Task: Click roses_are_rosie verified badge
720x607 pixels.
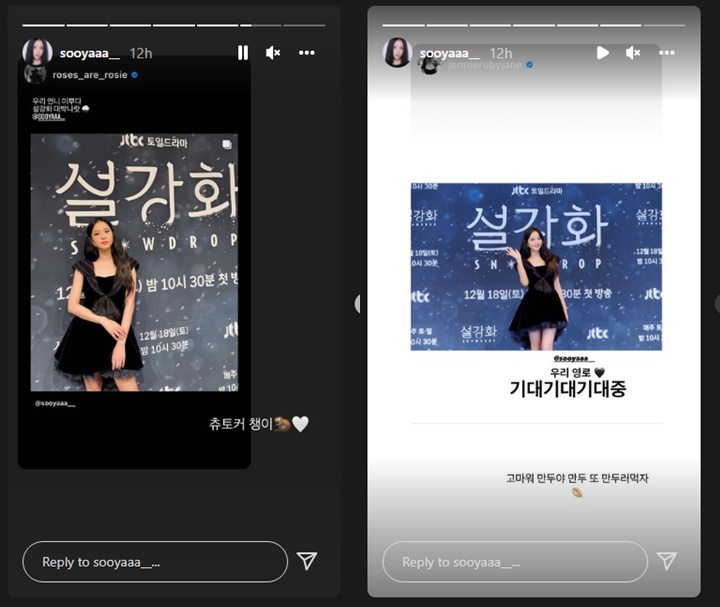Action: pyautogui.click(x=135, y=75)
